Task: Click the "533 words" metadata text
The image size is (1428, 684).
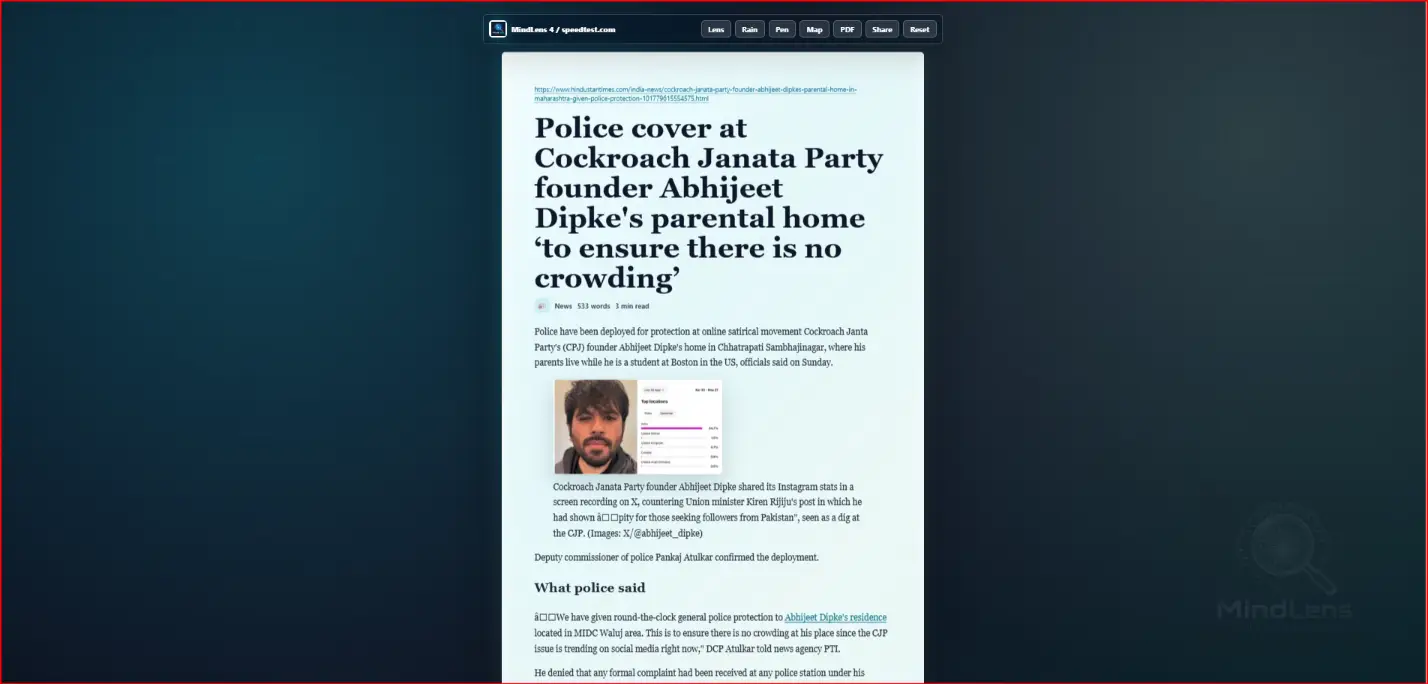Action: [593, 306]
